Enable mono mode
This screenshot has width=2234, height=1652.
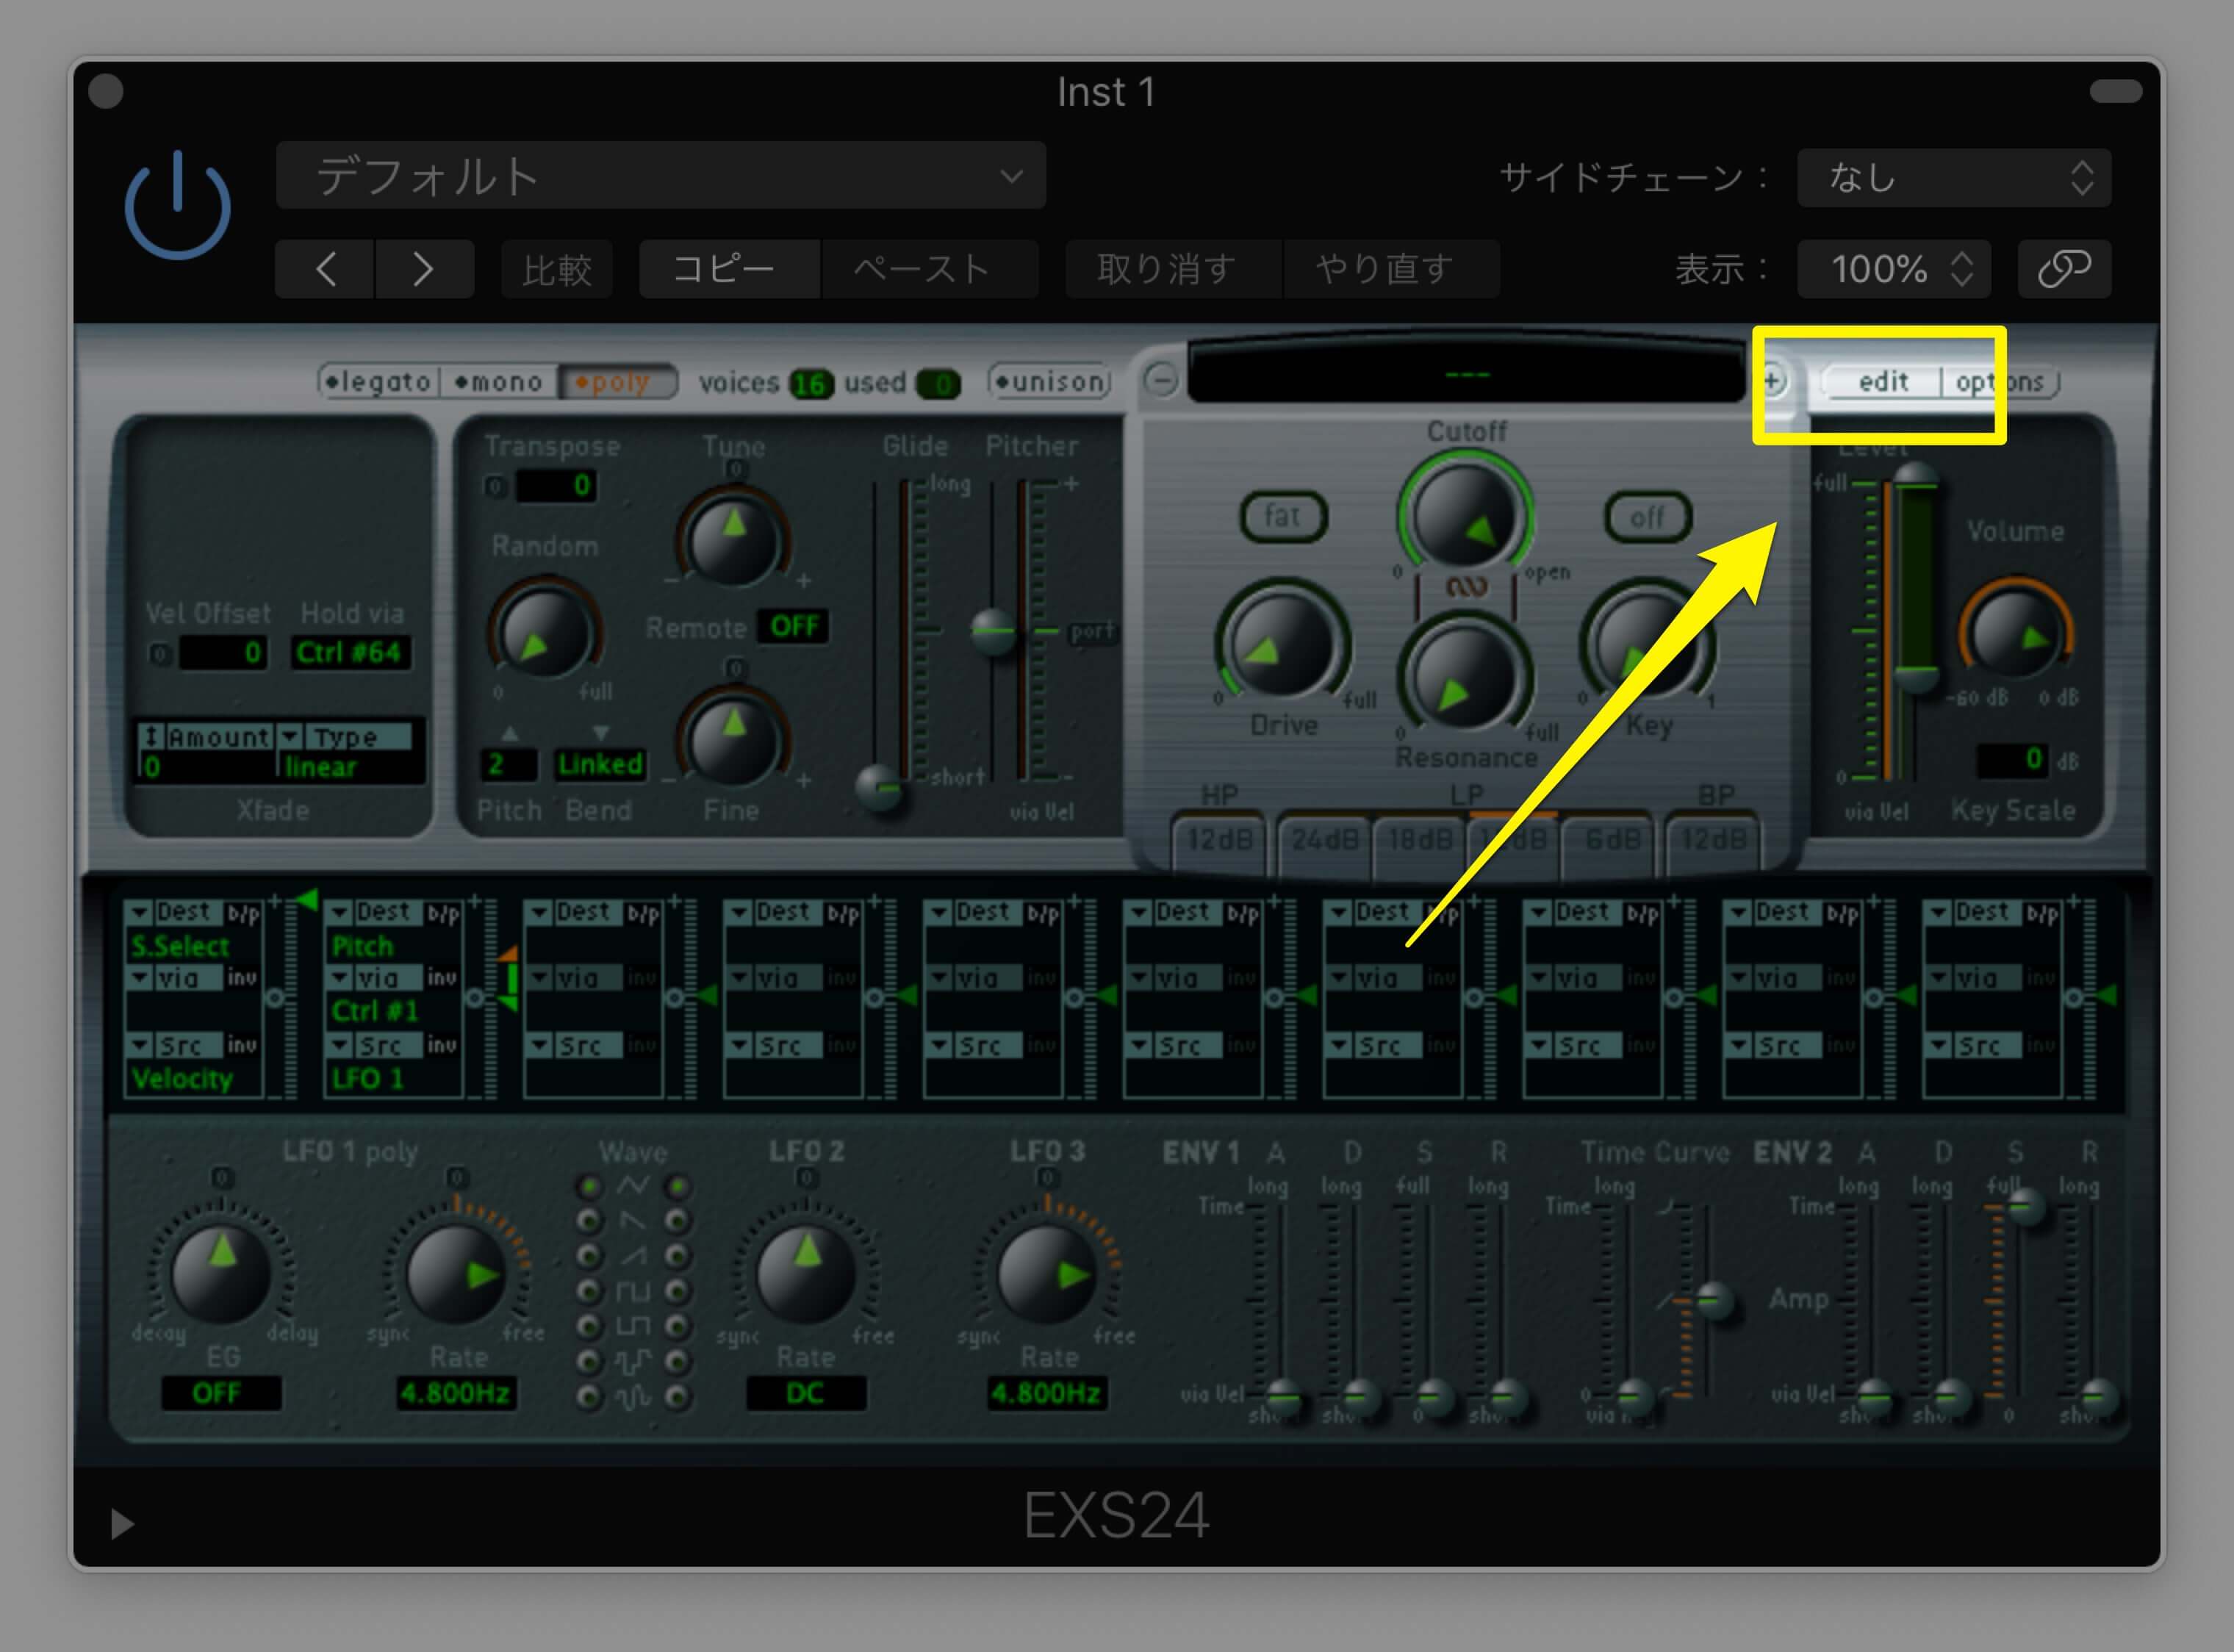498,381
